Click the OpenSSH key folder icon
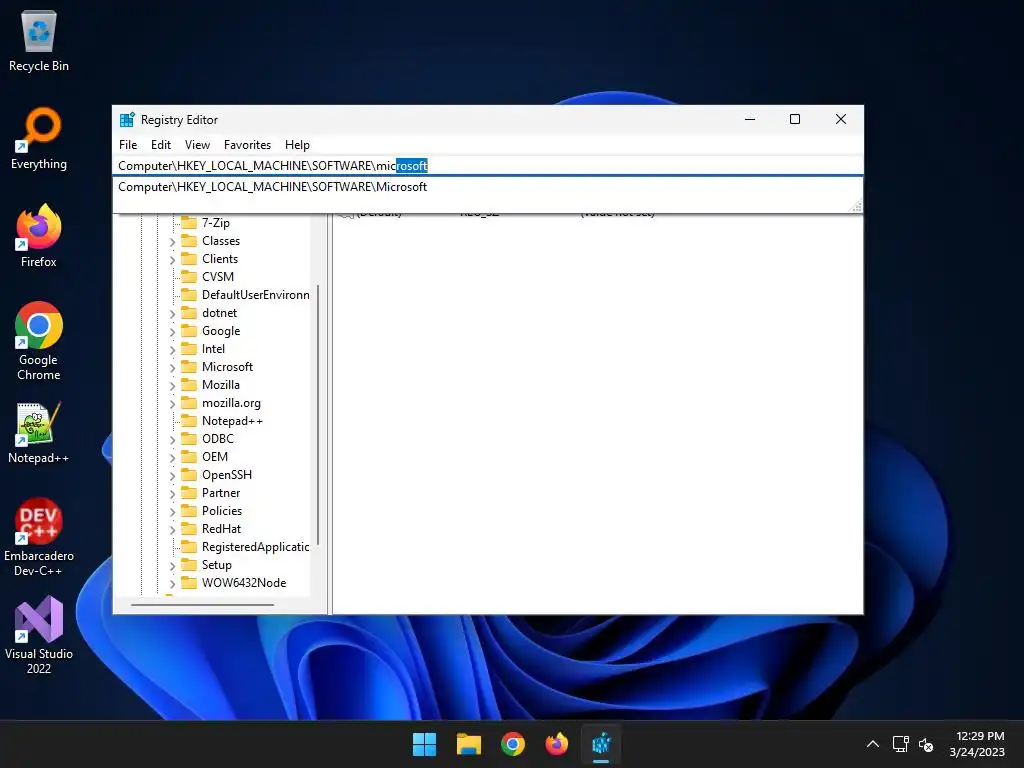 click(x=189, y=475)
